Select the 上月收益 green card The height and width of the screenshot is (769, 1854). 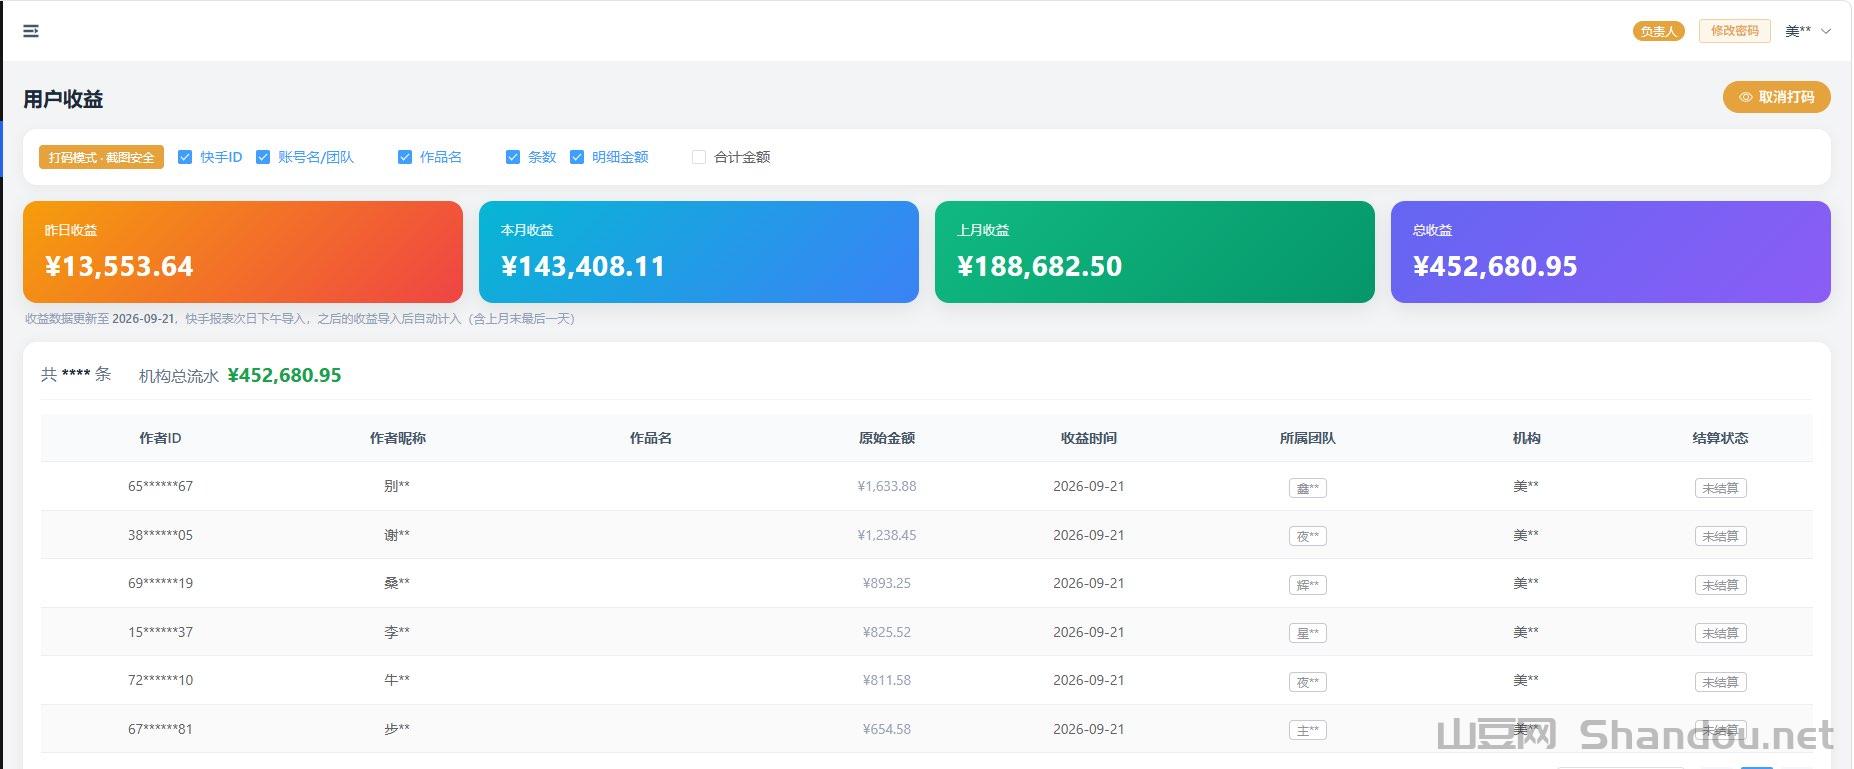[x=1155, y=252]
